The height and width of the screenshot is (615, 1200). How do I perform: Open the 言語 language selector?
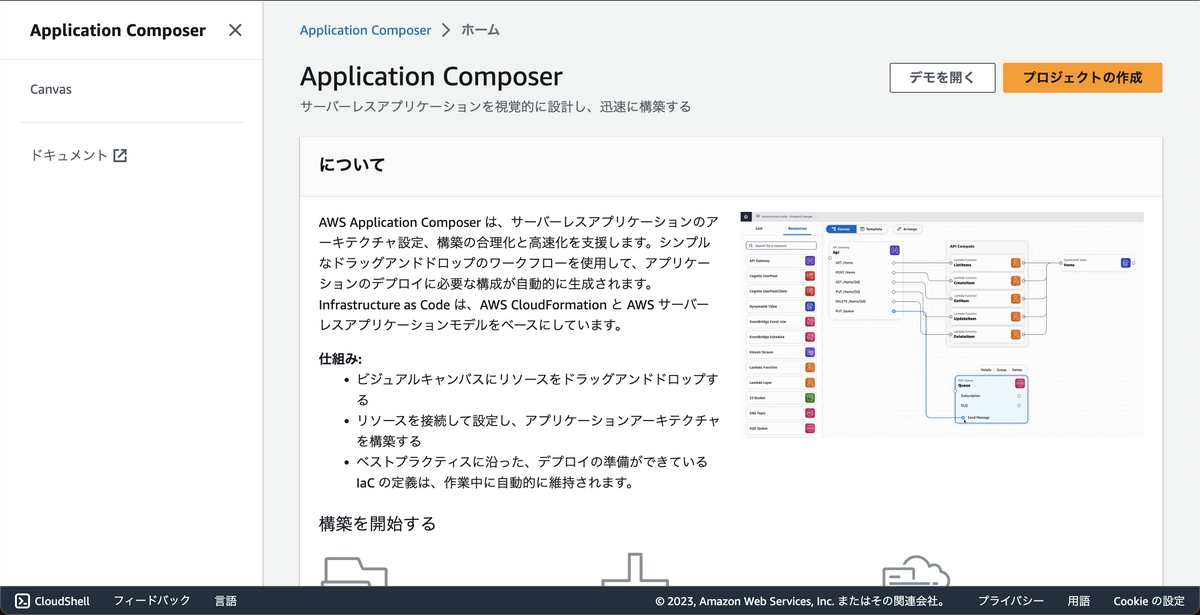226,601
